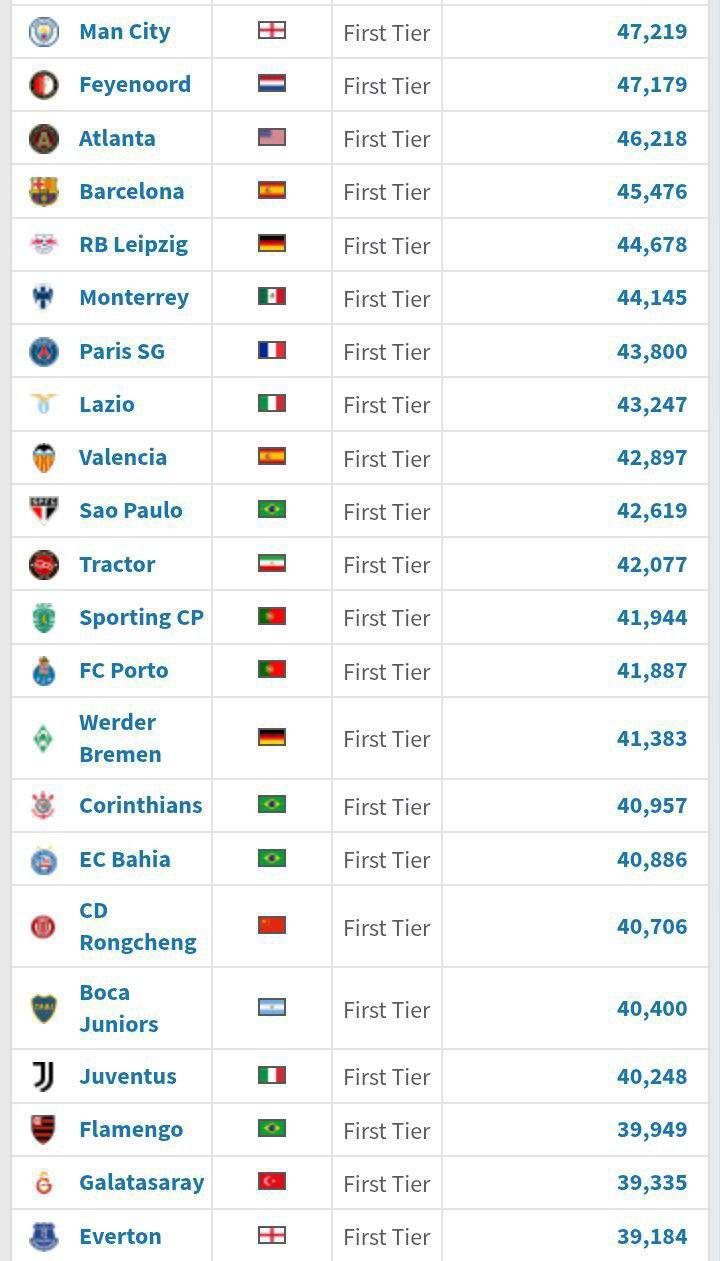Click the Juventus club crest
720x1261 pixels.
click(44, 1076)
